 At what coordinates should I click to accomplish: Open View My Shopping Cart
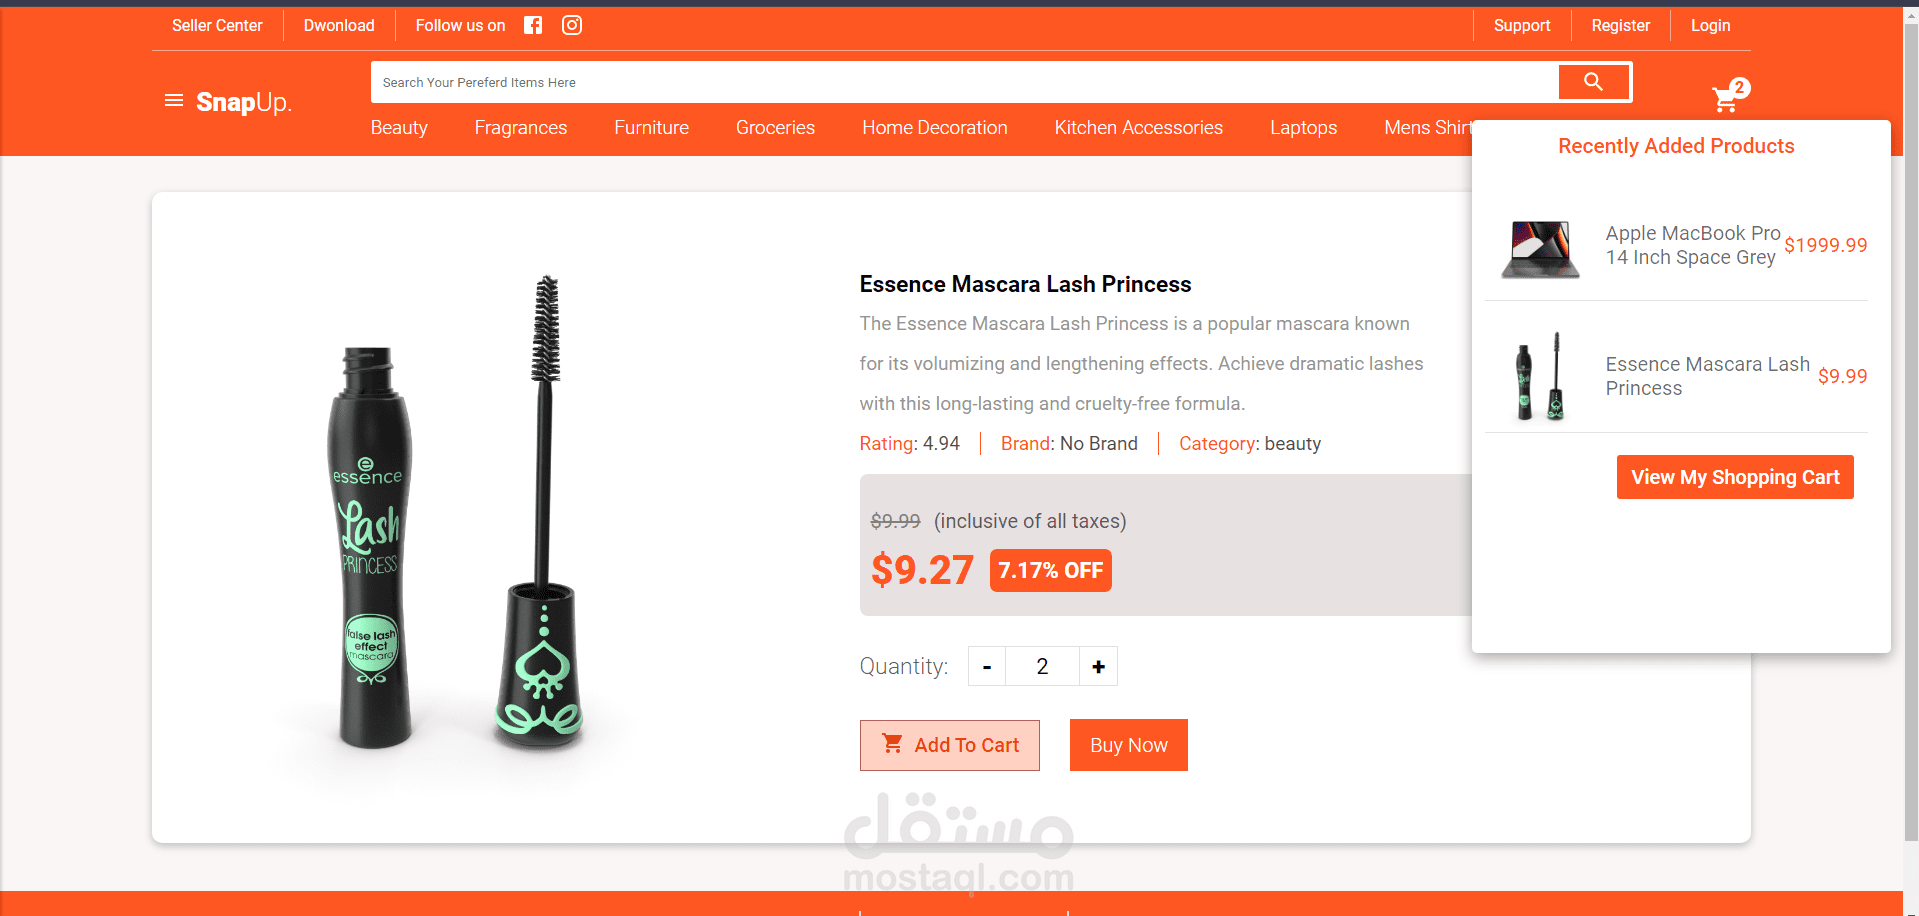(1735, 477)
